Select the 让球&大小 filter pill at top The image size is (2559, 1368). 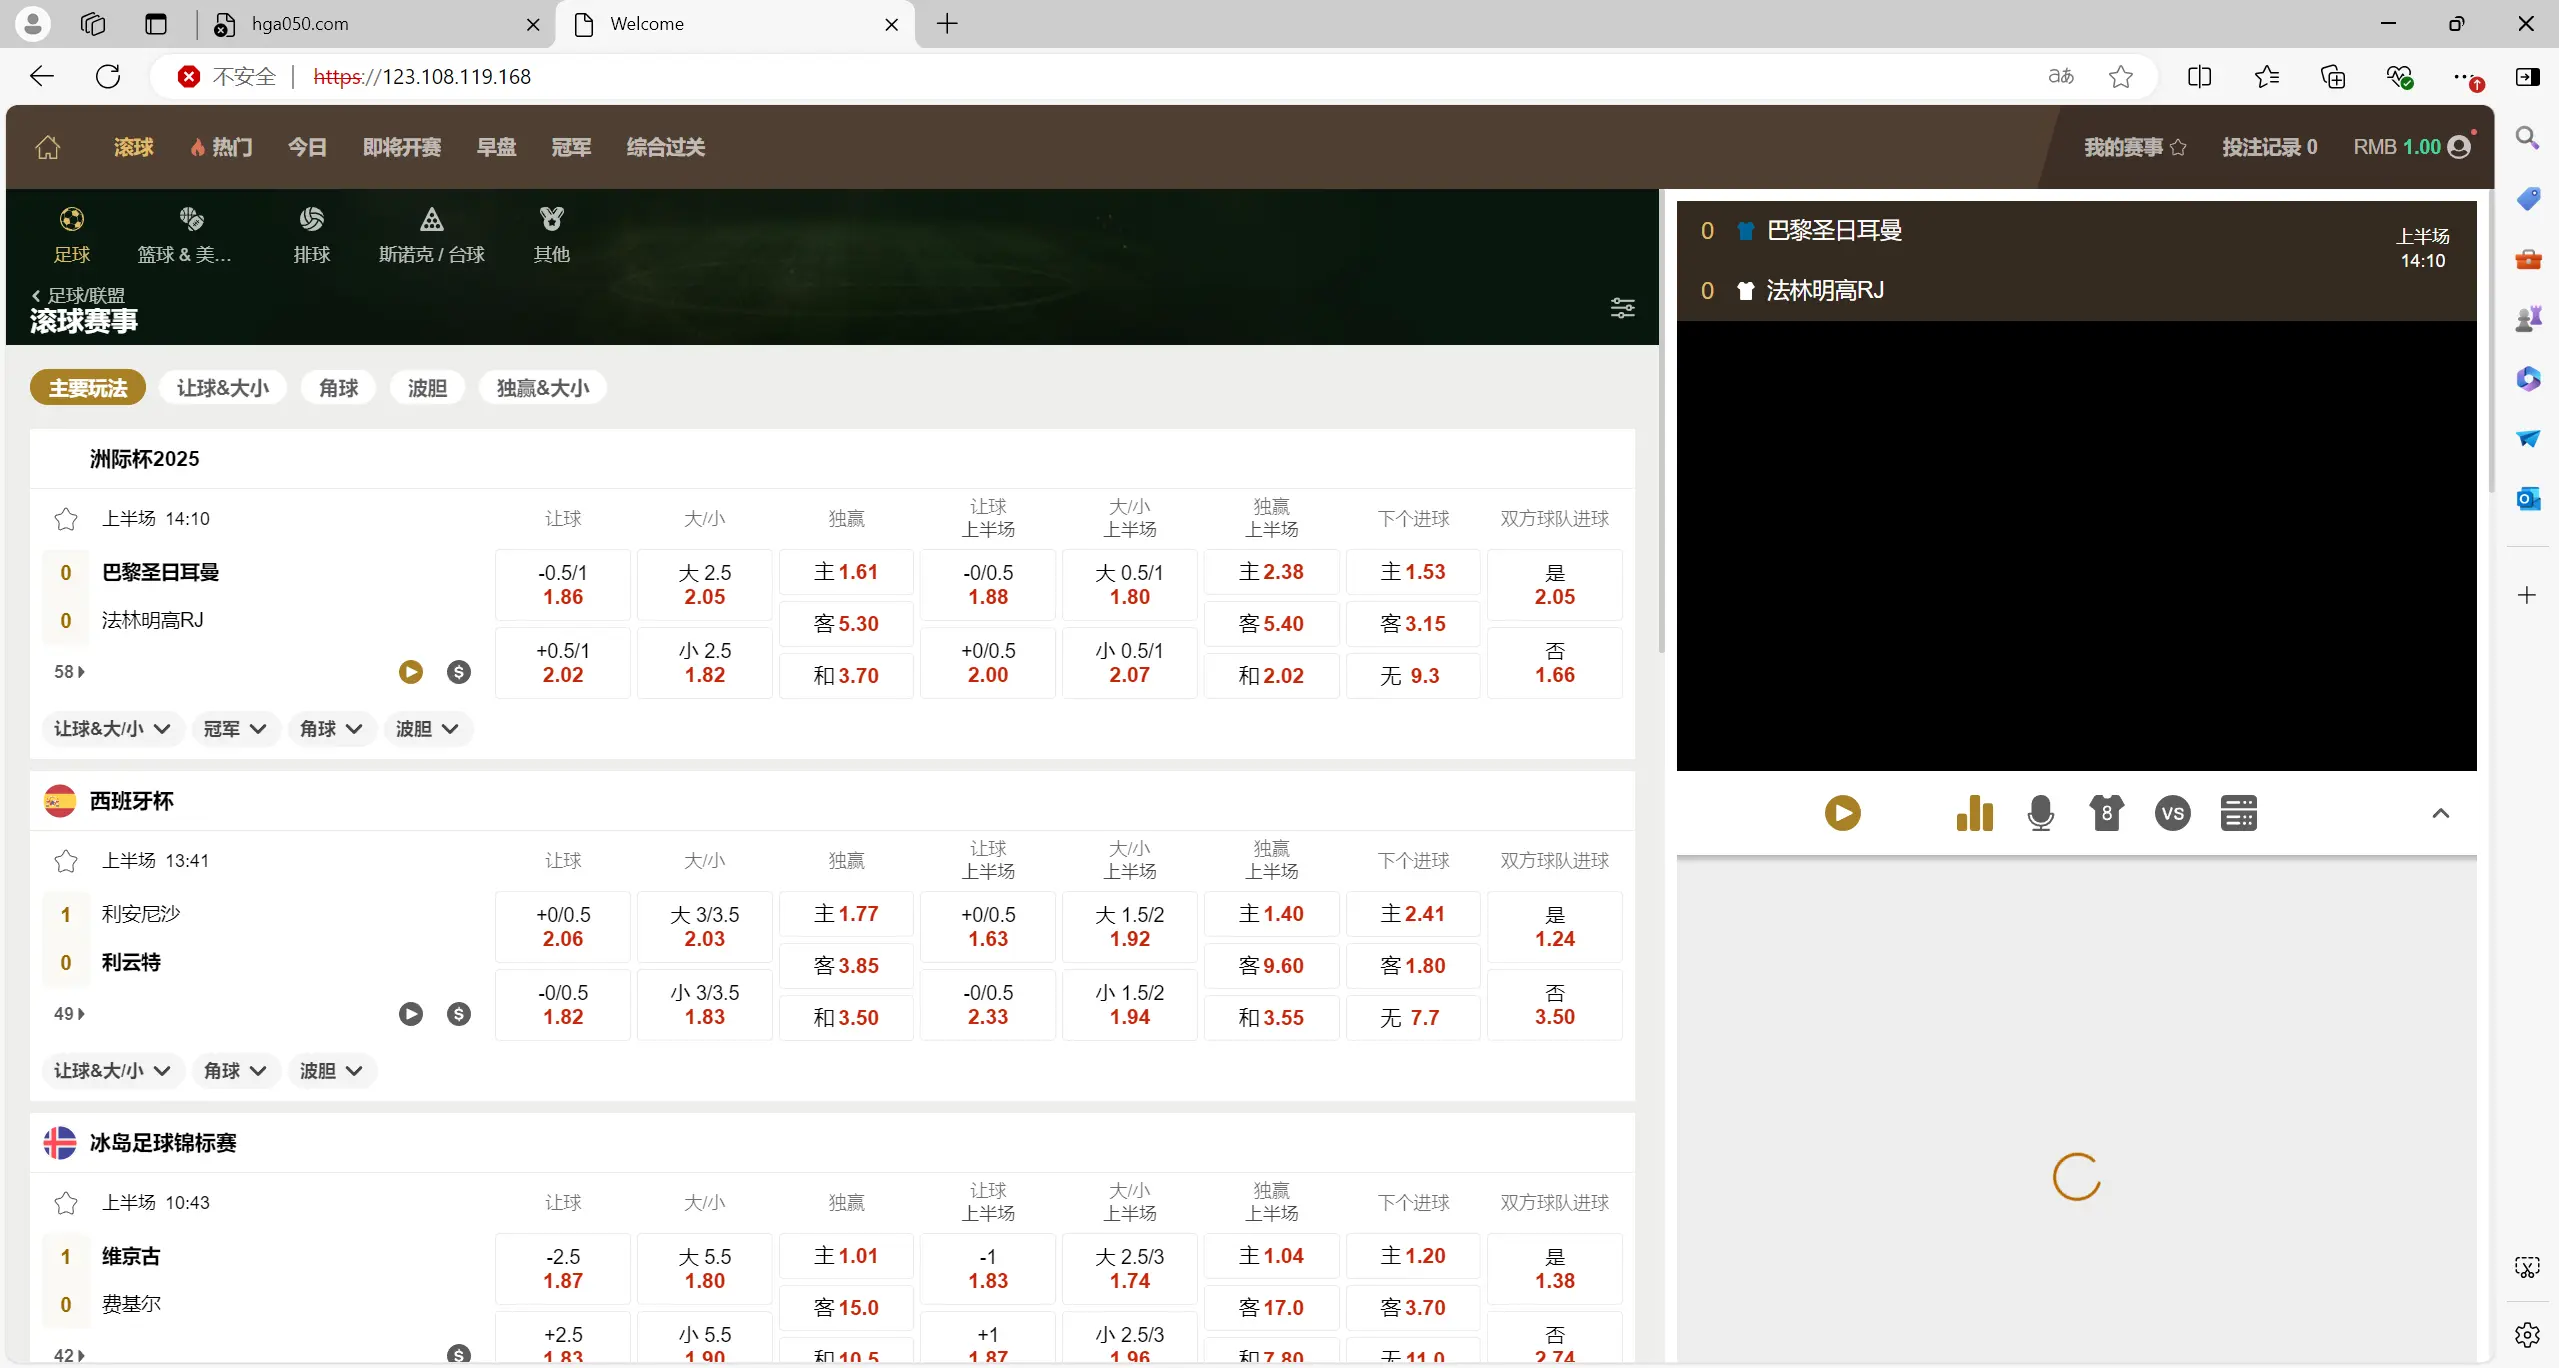click(223, 388)
